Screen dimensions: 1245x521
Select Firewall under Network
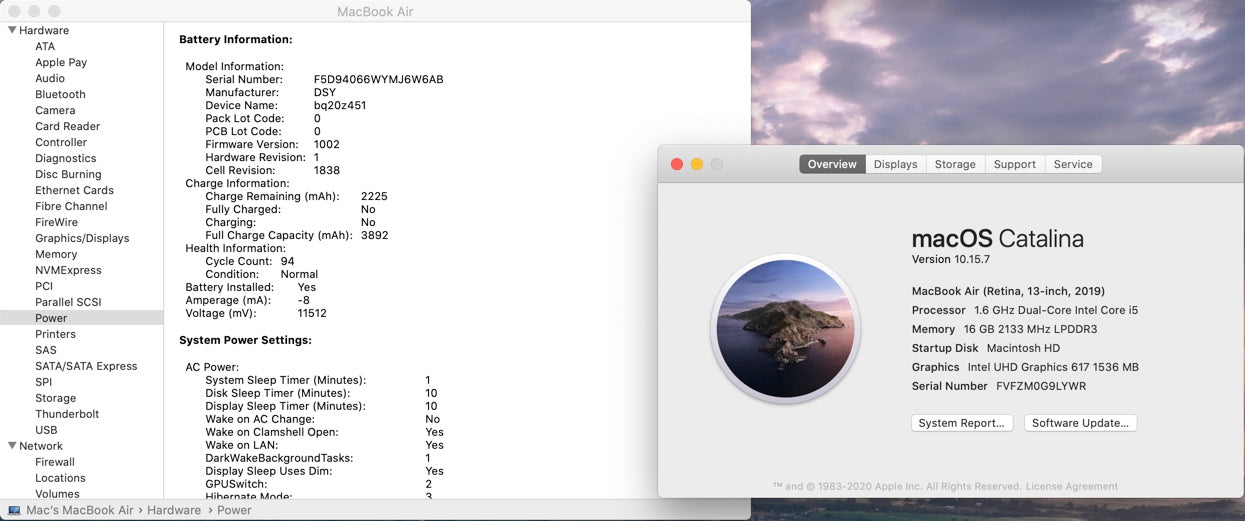click(x=55, y=462)
